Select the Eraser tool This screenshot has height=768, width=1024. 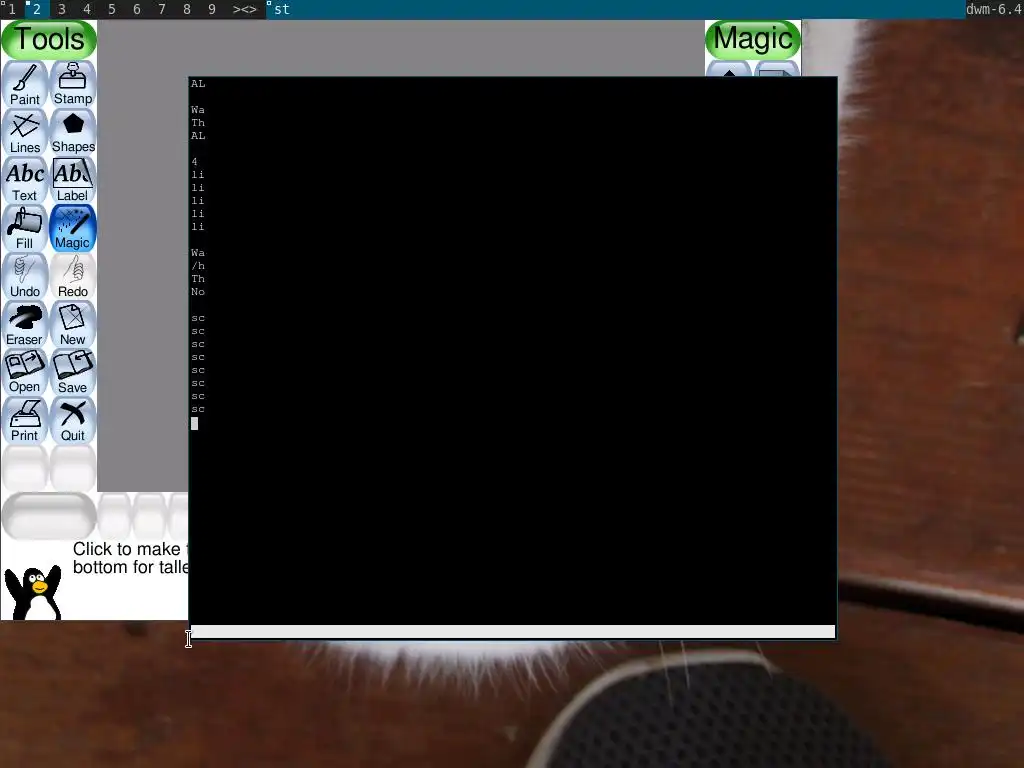(x=25, y=325)
